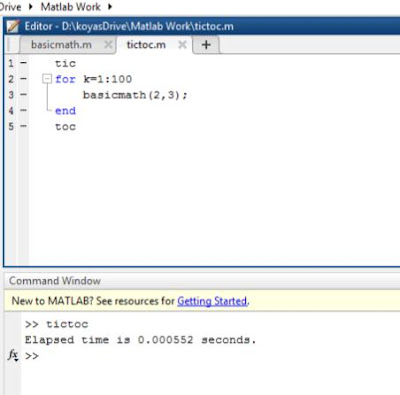
Task: Click the fx function browser icon
Action: [x=13, y=355]
